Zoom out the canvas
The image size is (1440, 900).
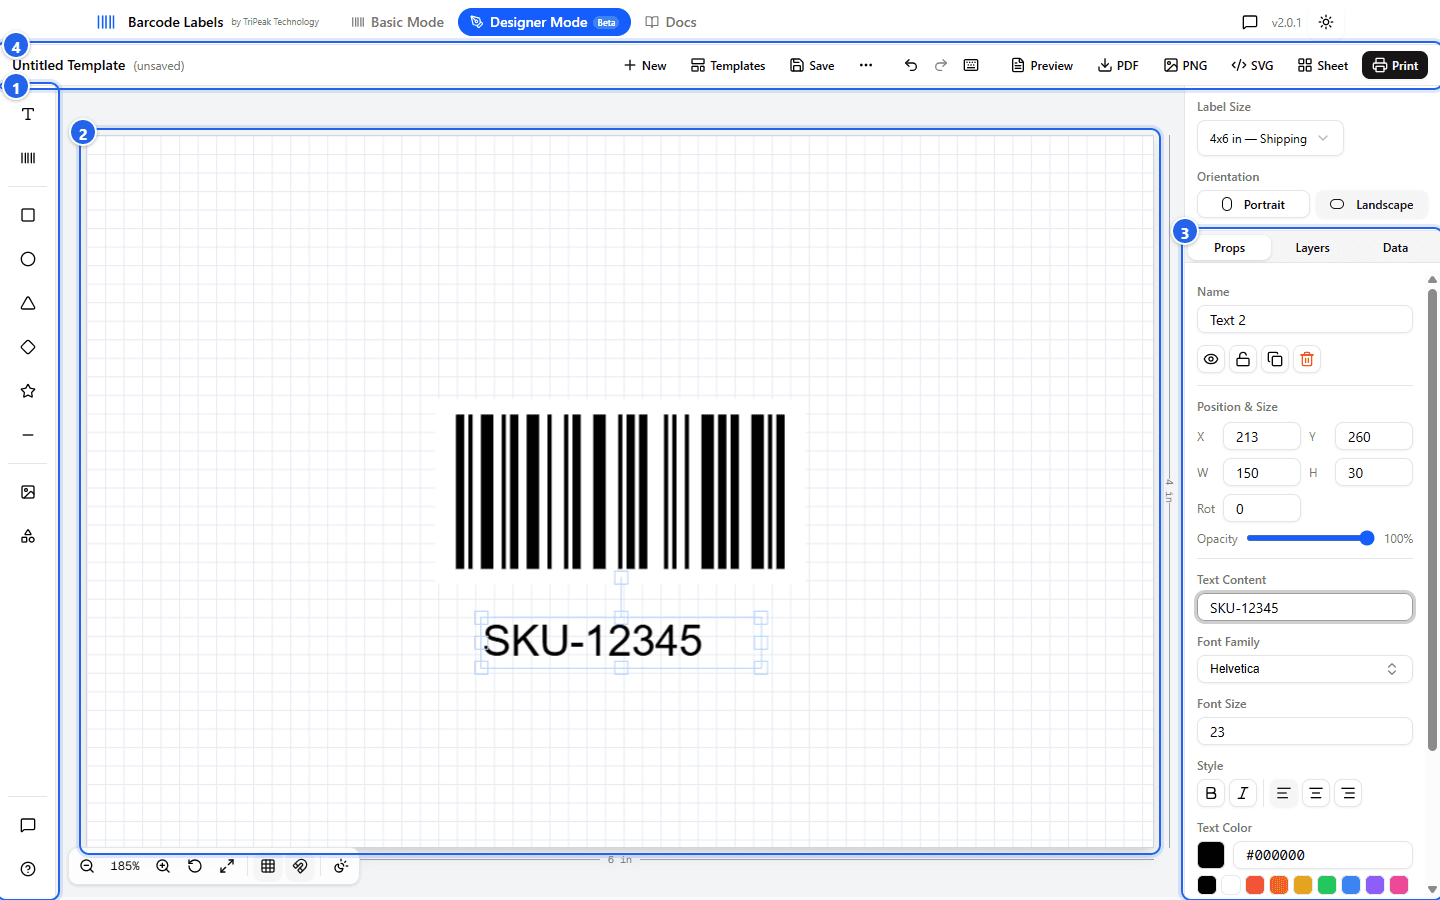[x=87, y=866]
